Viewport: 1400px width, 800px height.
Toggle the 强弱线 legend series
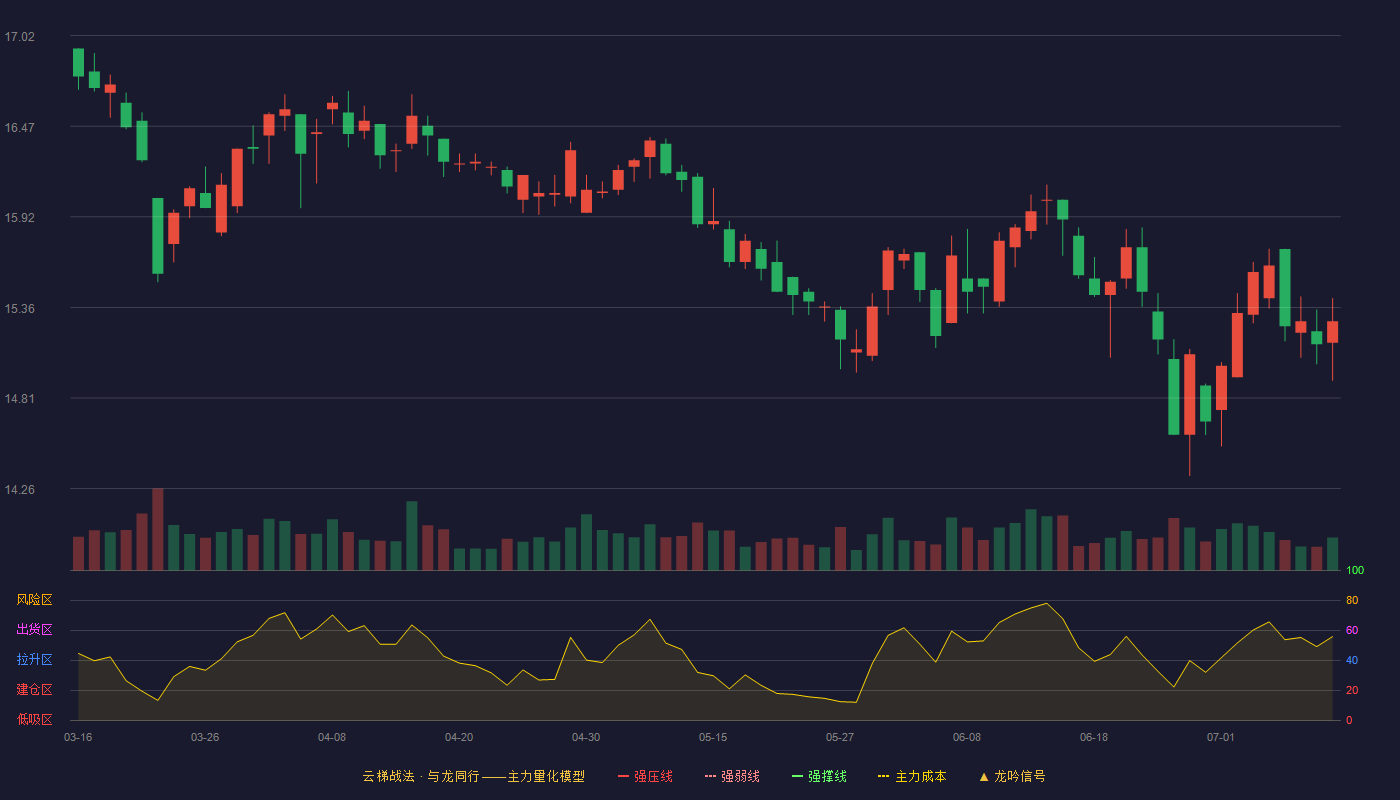click(732, 776)
